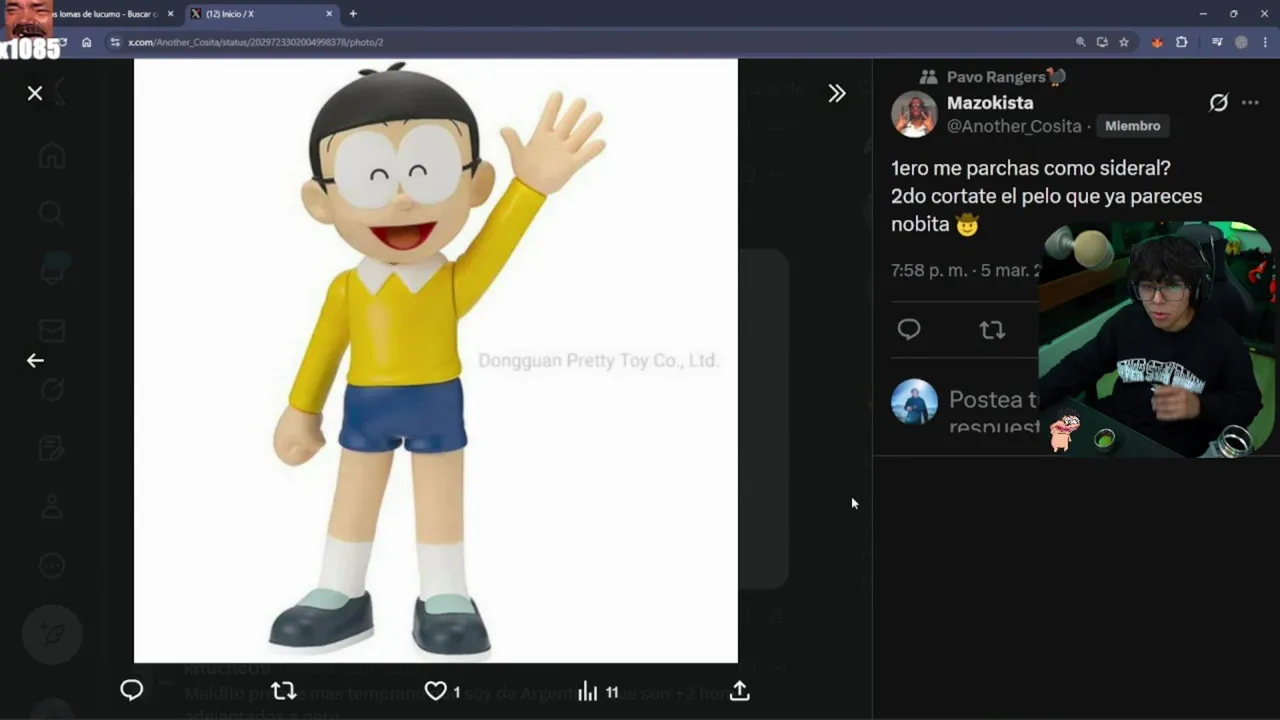Open the Pavo Rangers community link
This screenshot has height=720, width=1280.
(x=1005, y=77)
